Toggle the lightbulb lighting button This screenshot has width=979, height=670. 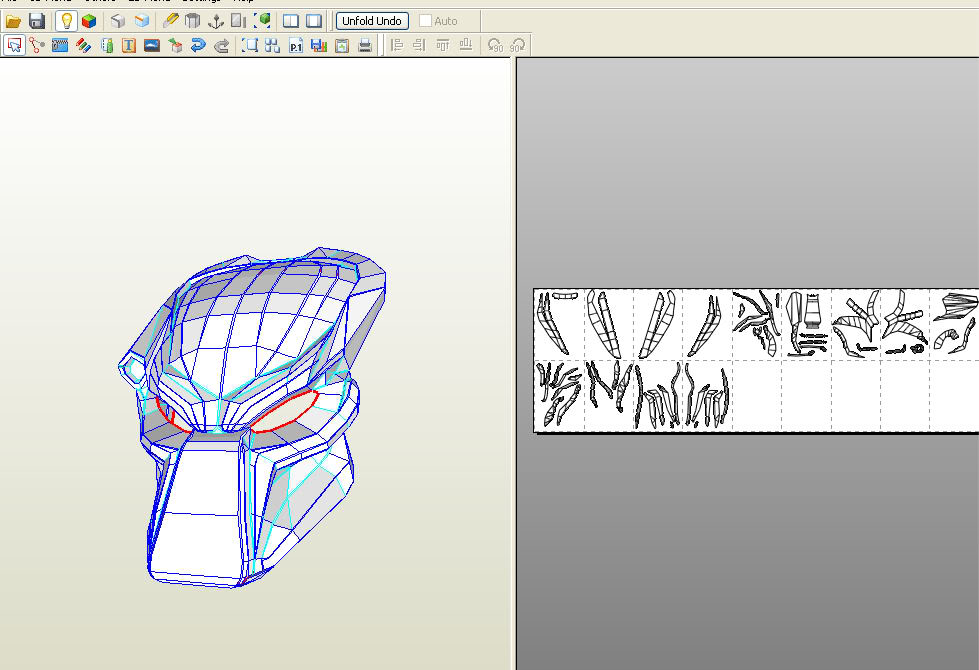coord(66,21)
